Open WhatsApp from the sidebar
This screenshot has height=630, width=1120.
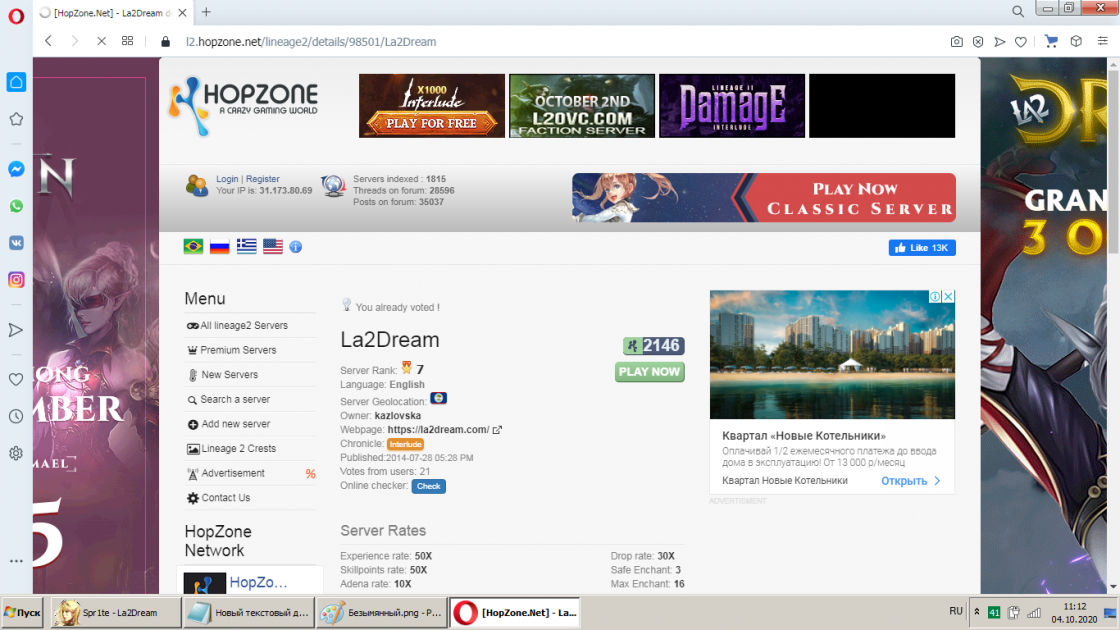pos(16,206)
